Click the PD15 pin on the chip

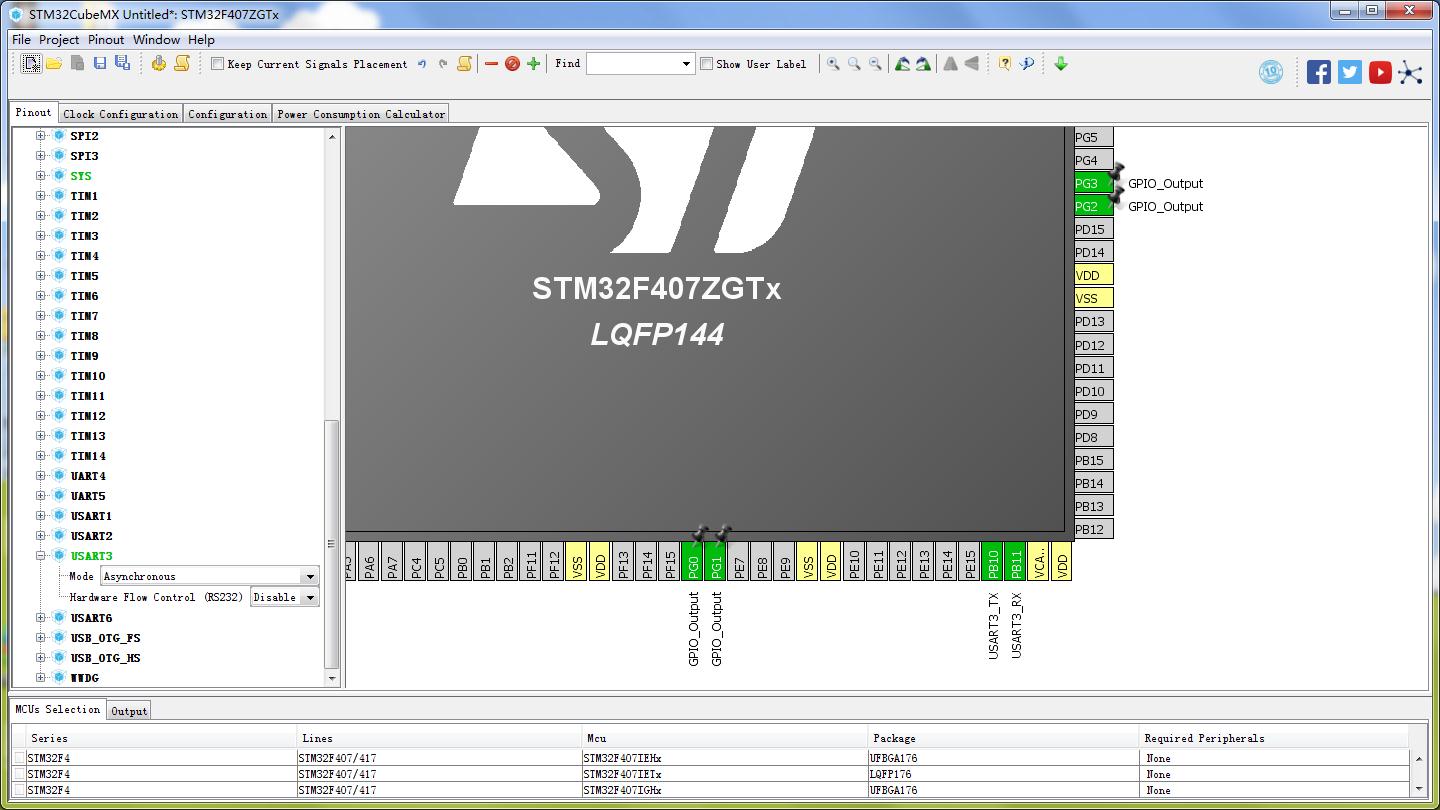tap(1093, 230)
